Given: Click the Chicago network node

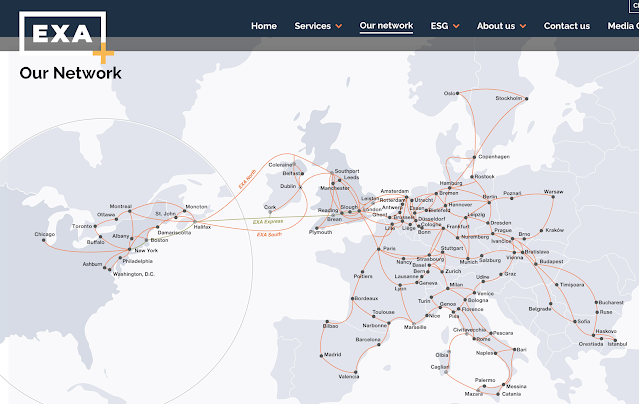Looking at the screenshot, I should [x=44, y=240].
